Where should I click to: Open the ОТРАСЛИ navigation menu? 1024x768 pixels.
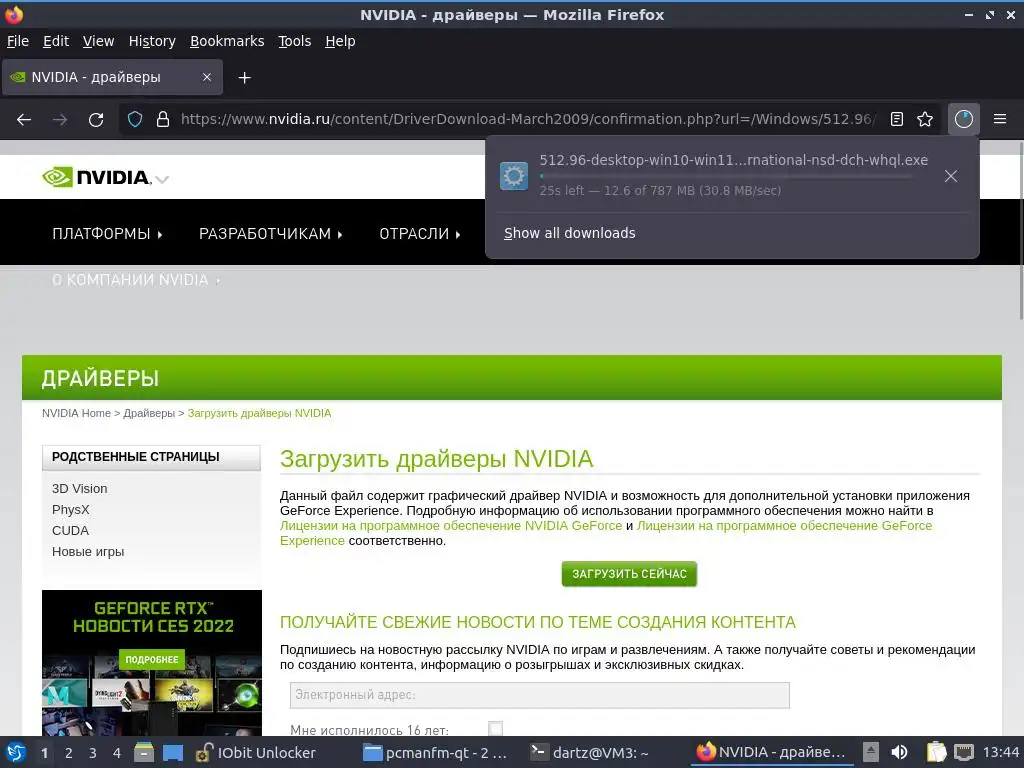click(420, 234)
